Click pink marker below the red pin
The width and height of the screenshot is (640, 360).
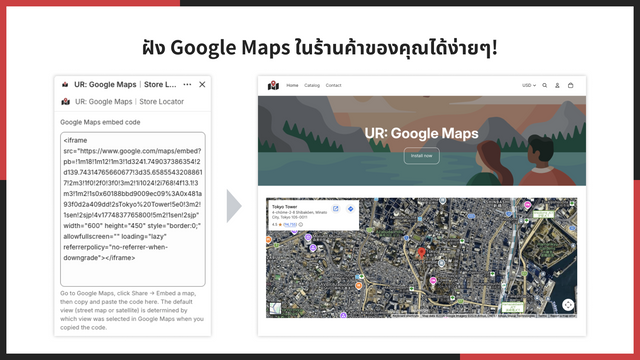coord(433,280)
